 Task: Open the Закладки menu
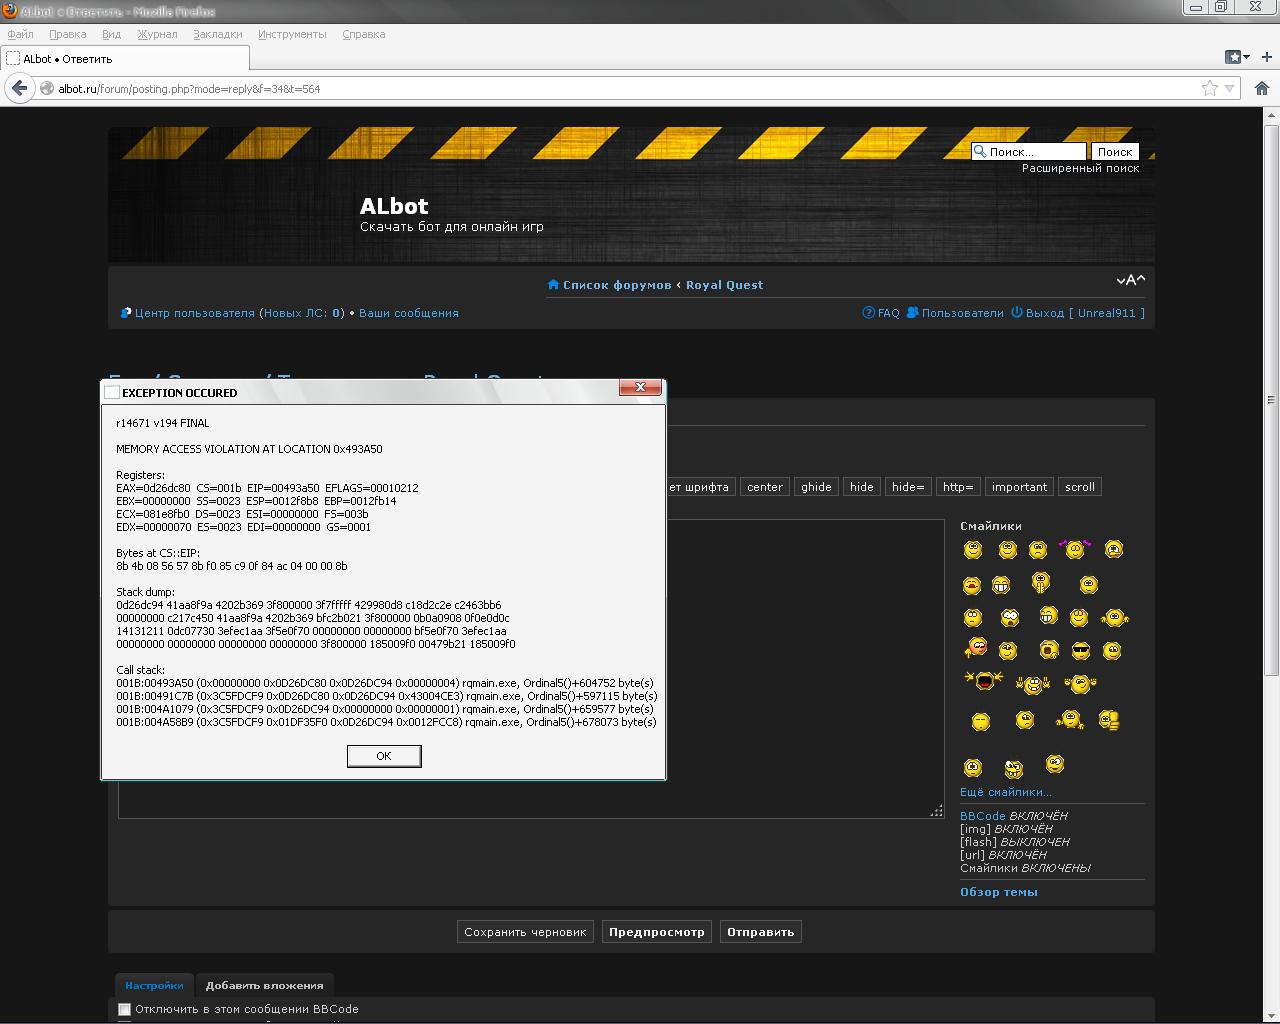pyautogui.click(x=217, y=34)
